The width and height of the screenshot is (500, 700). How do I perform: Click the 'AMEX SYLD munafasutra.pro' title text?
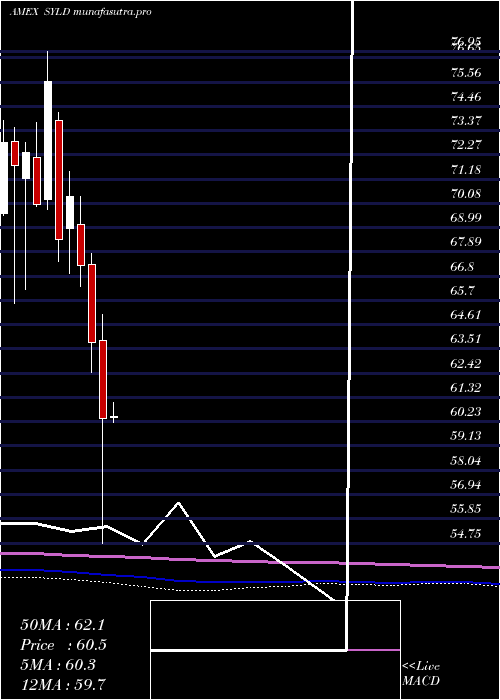80,12
